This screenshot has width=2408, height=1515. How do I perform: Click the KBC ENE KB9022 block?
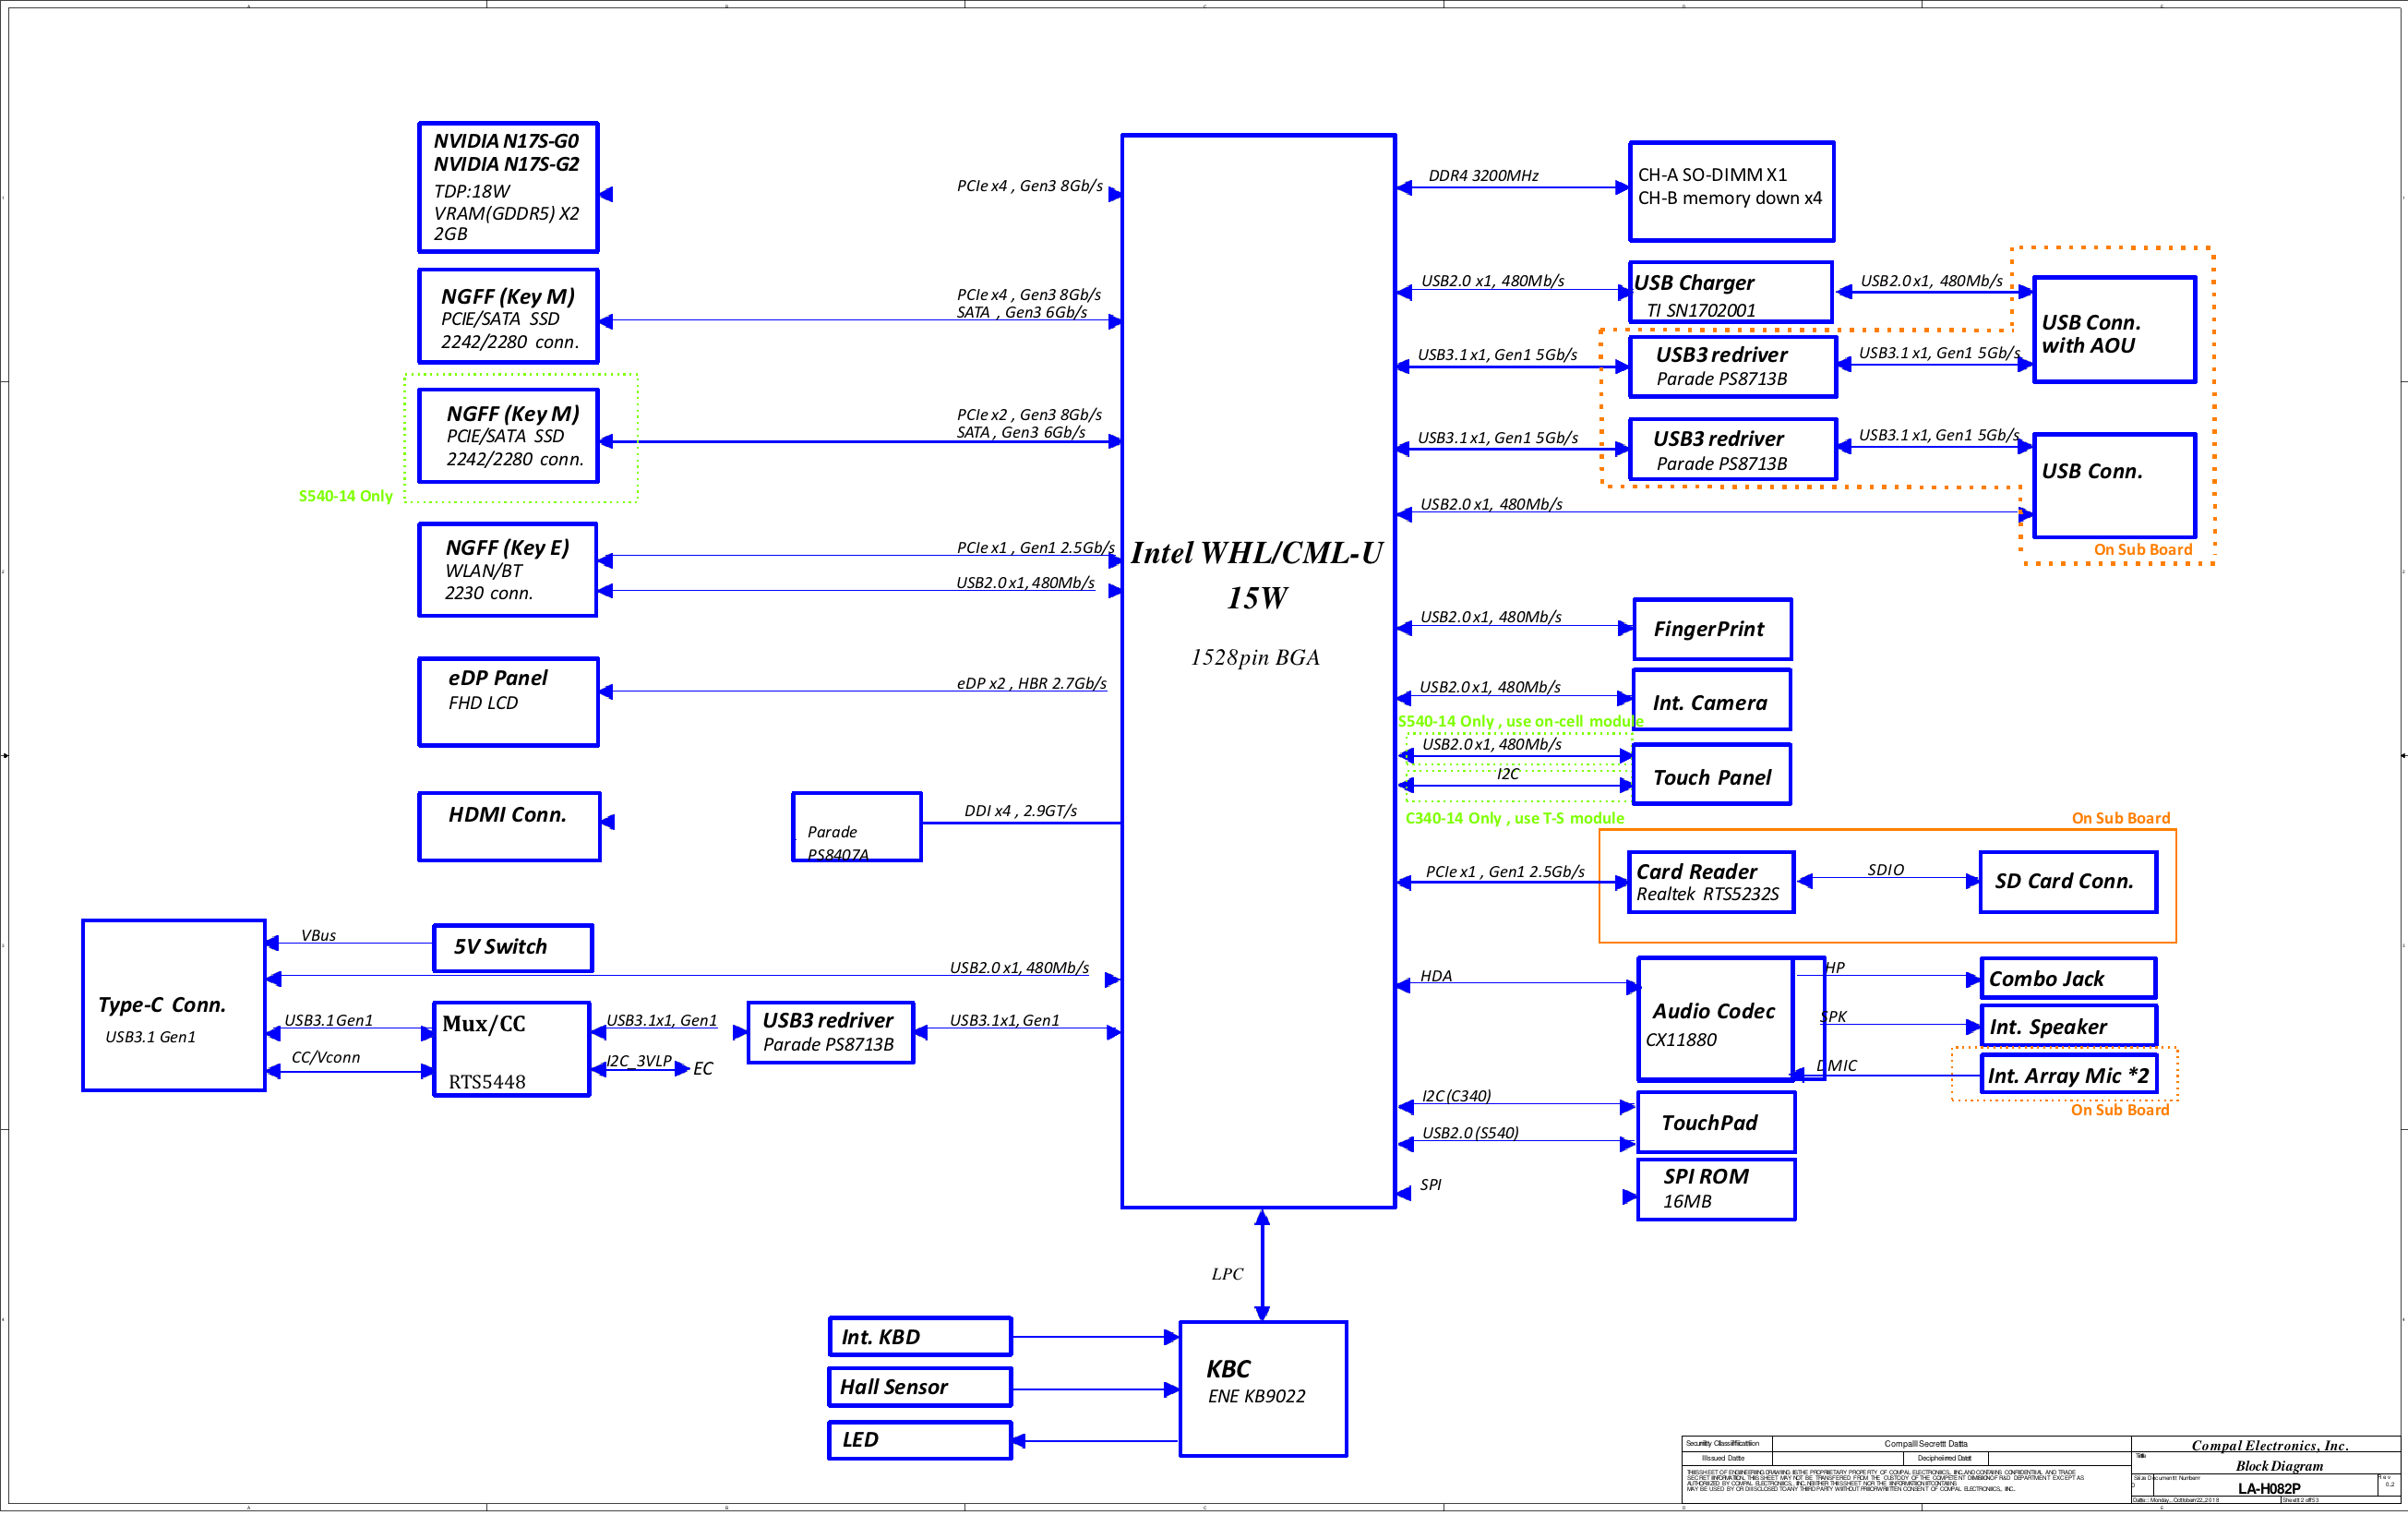pos(1262,1388)
